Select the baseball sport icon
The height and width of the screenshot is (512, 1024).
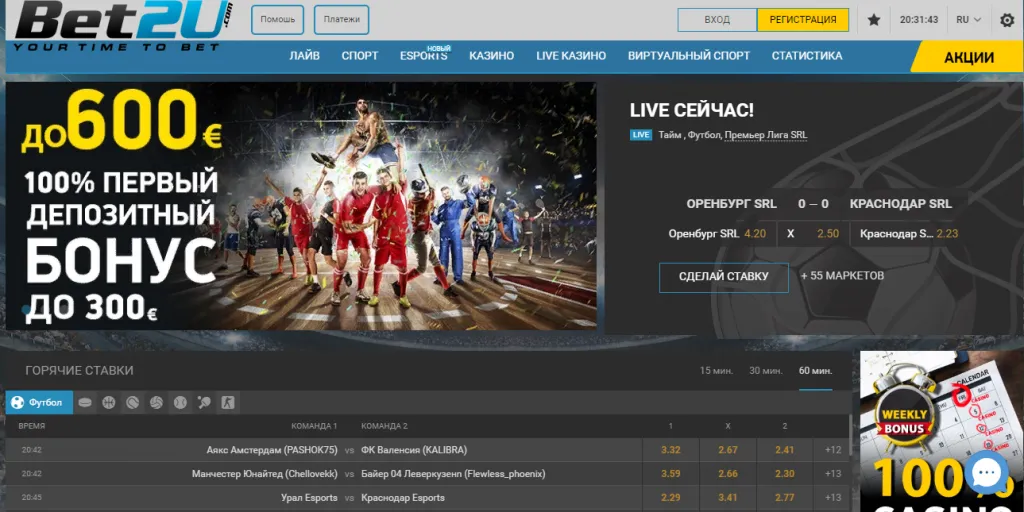coord(180,403)
